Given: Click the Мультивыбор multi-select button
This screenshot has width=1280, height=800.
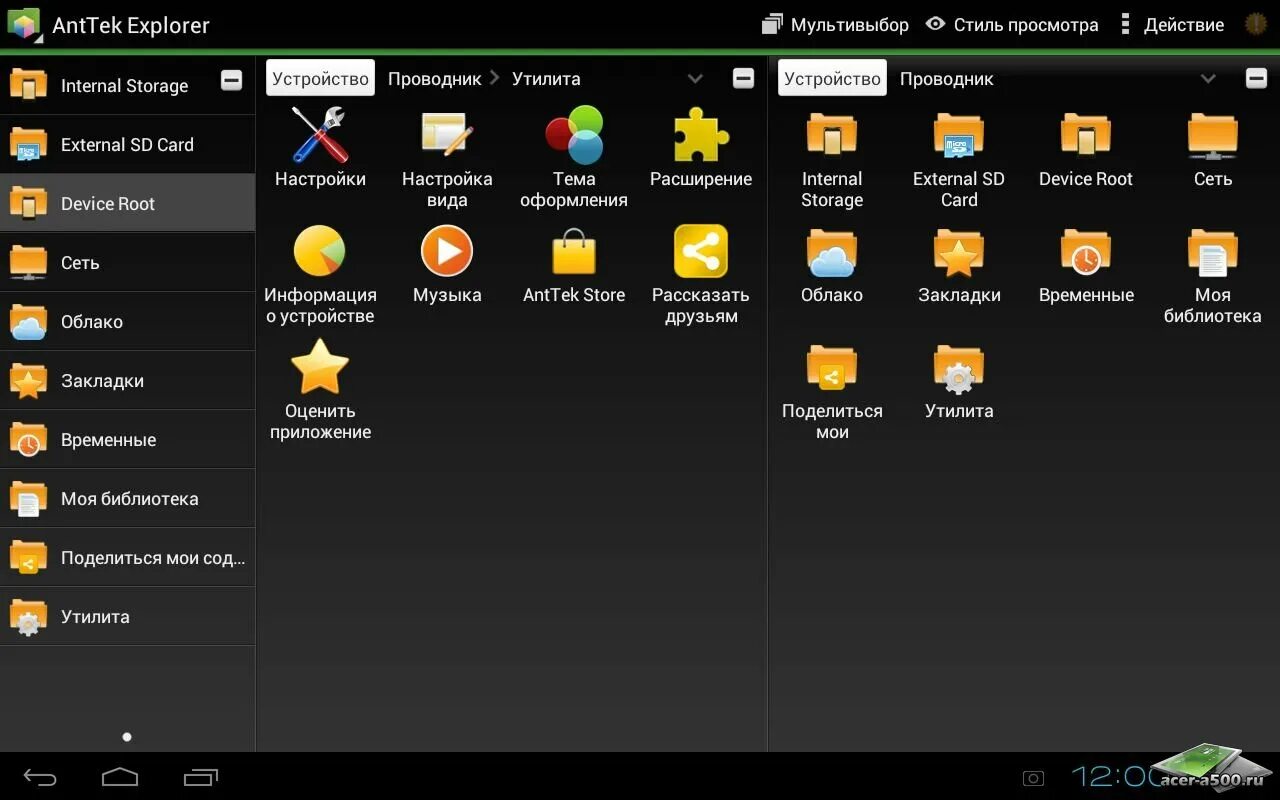Looking at the screenshot, I should [x=835, y=25].
